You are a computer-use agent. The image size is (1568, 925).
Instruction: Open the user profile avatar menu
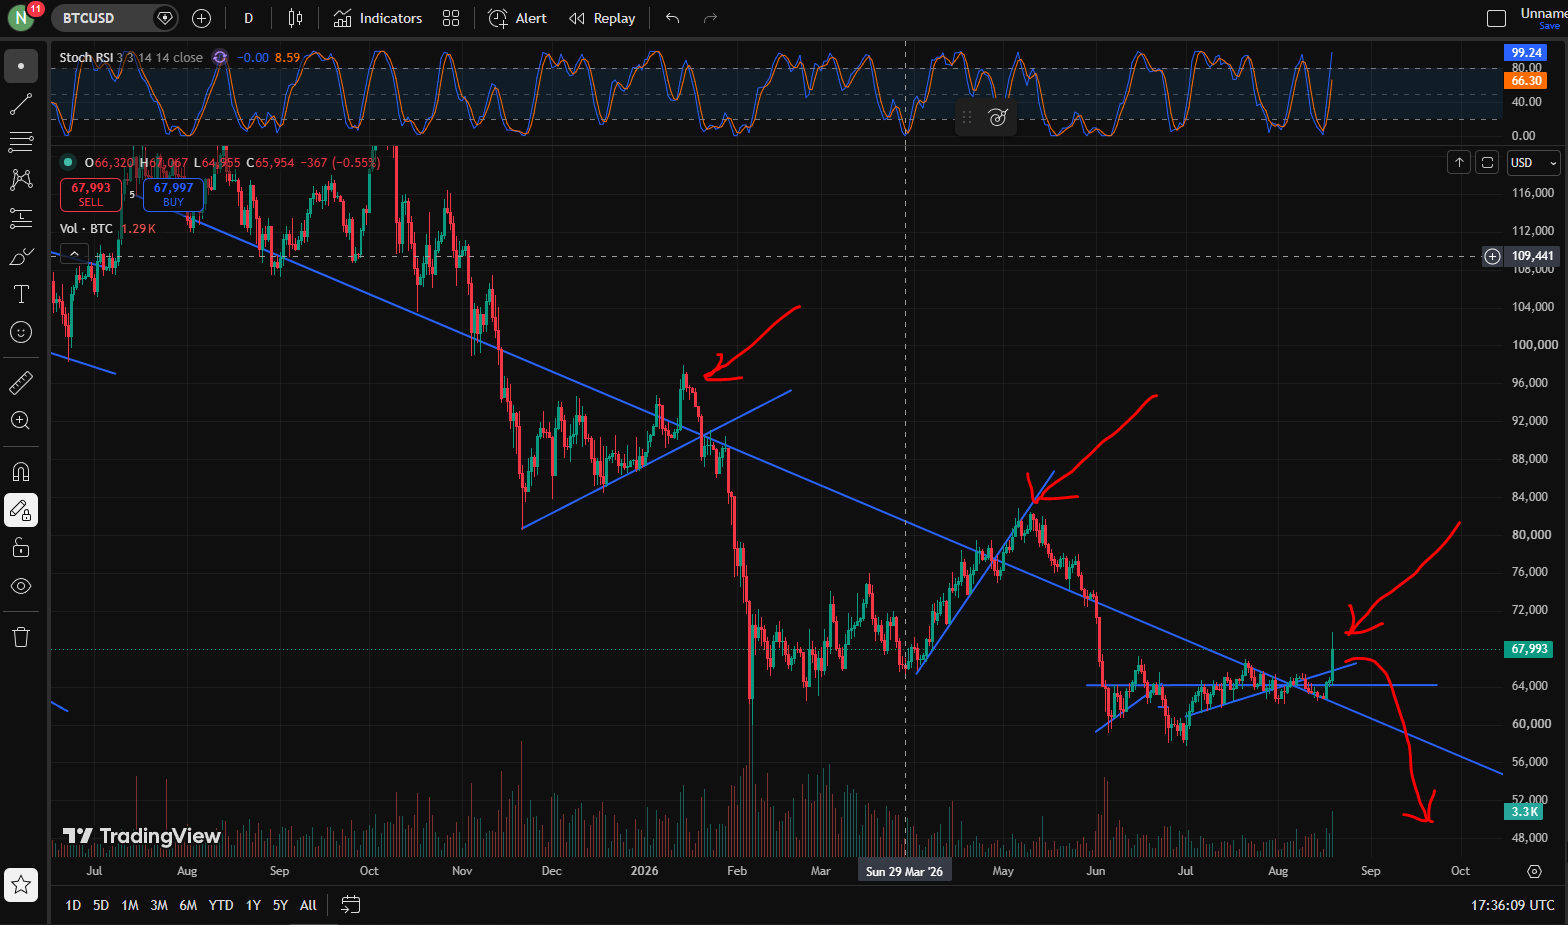click(x=20, y=18)
